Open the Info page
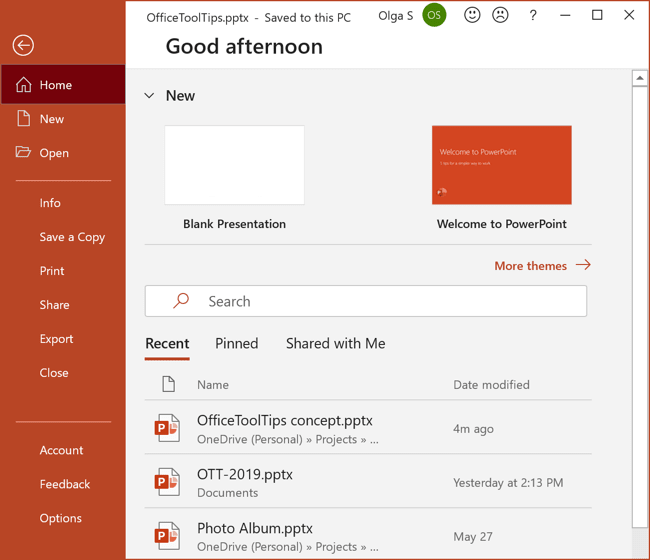The width and height of the screenshot is (650, 560). point(50,203)
